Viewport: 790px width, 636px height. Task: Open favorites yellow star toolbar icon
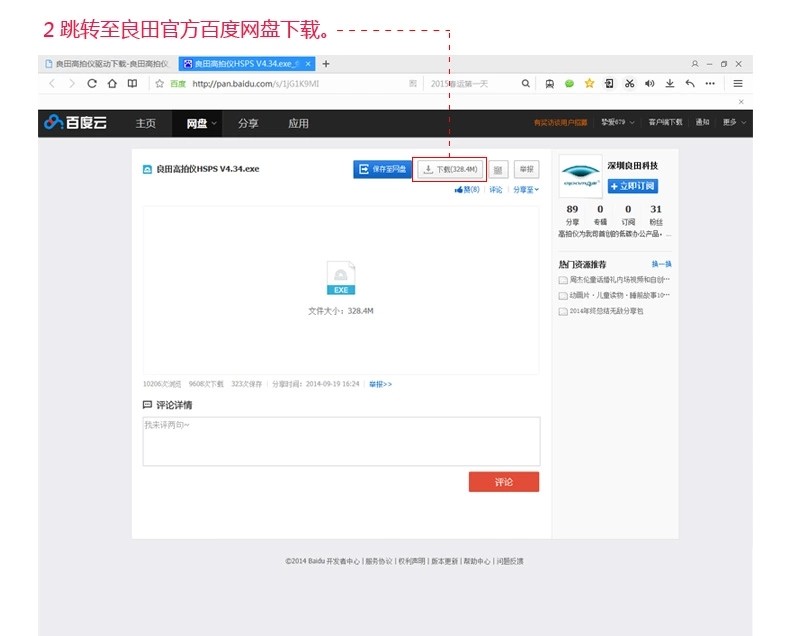[x=589, y=84]
